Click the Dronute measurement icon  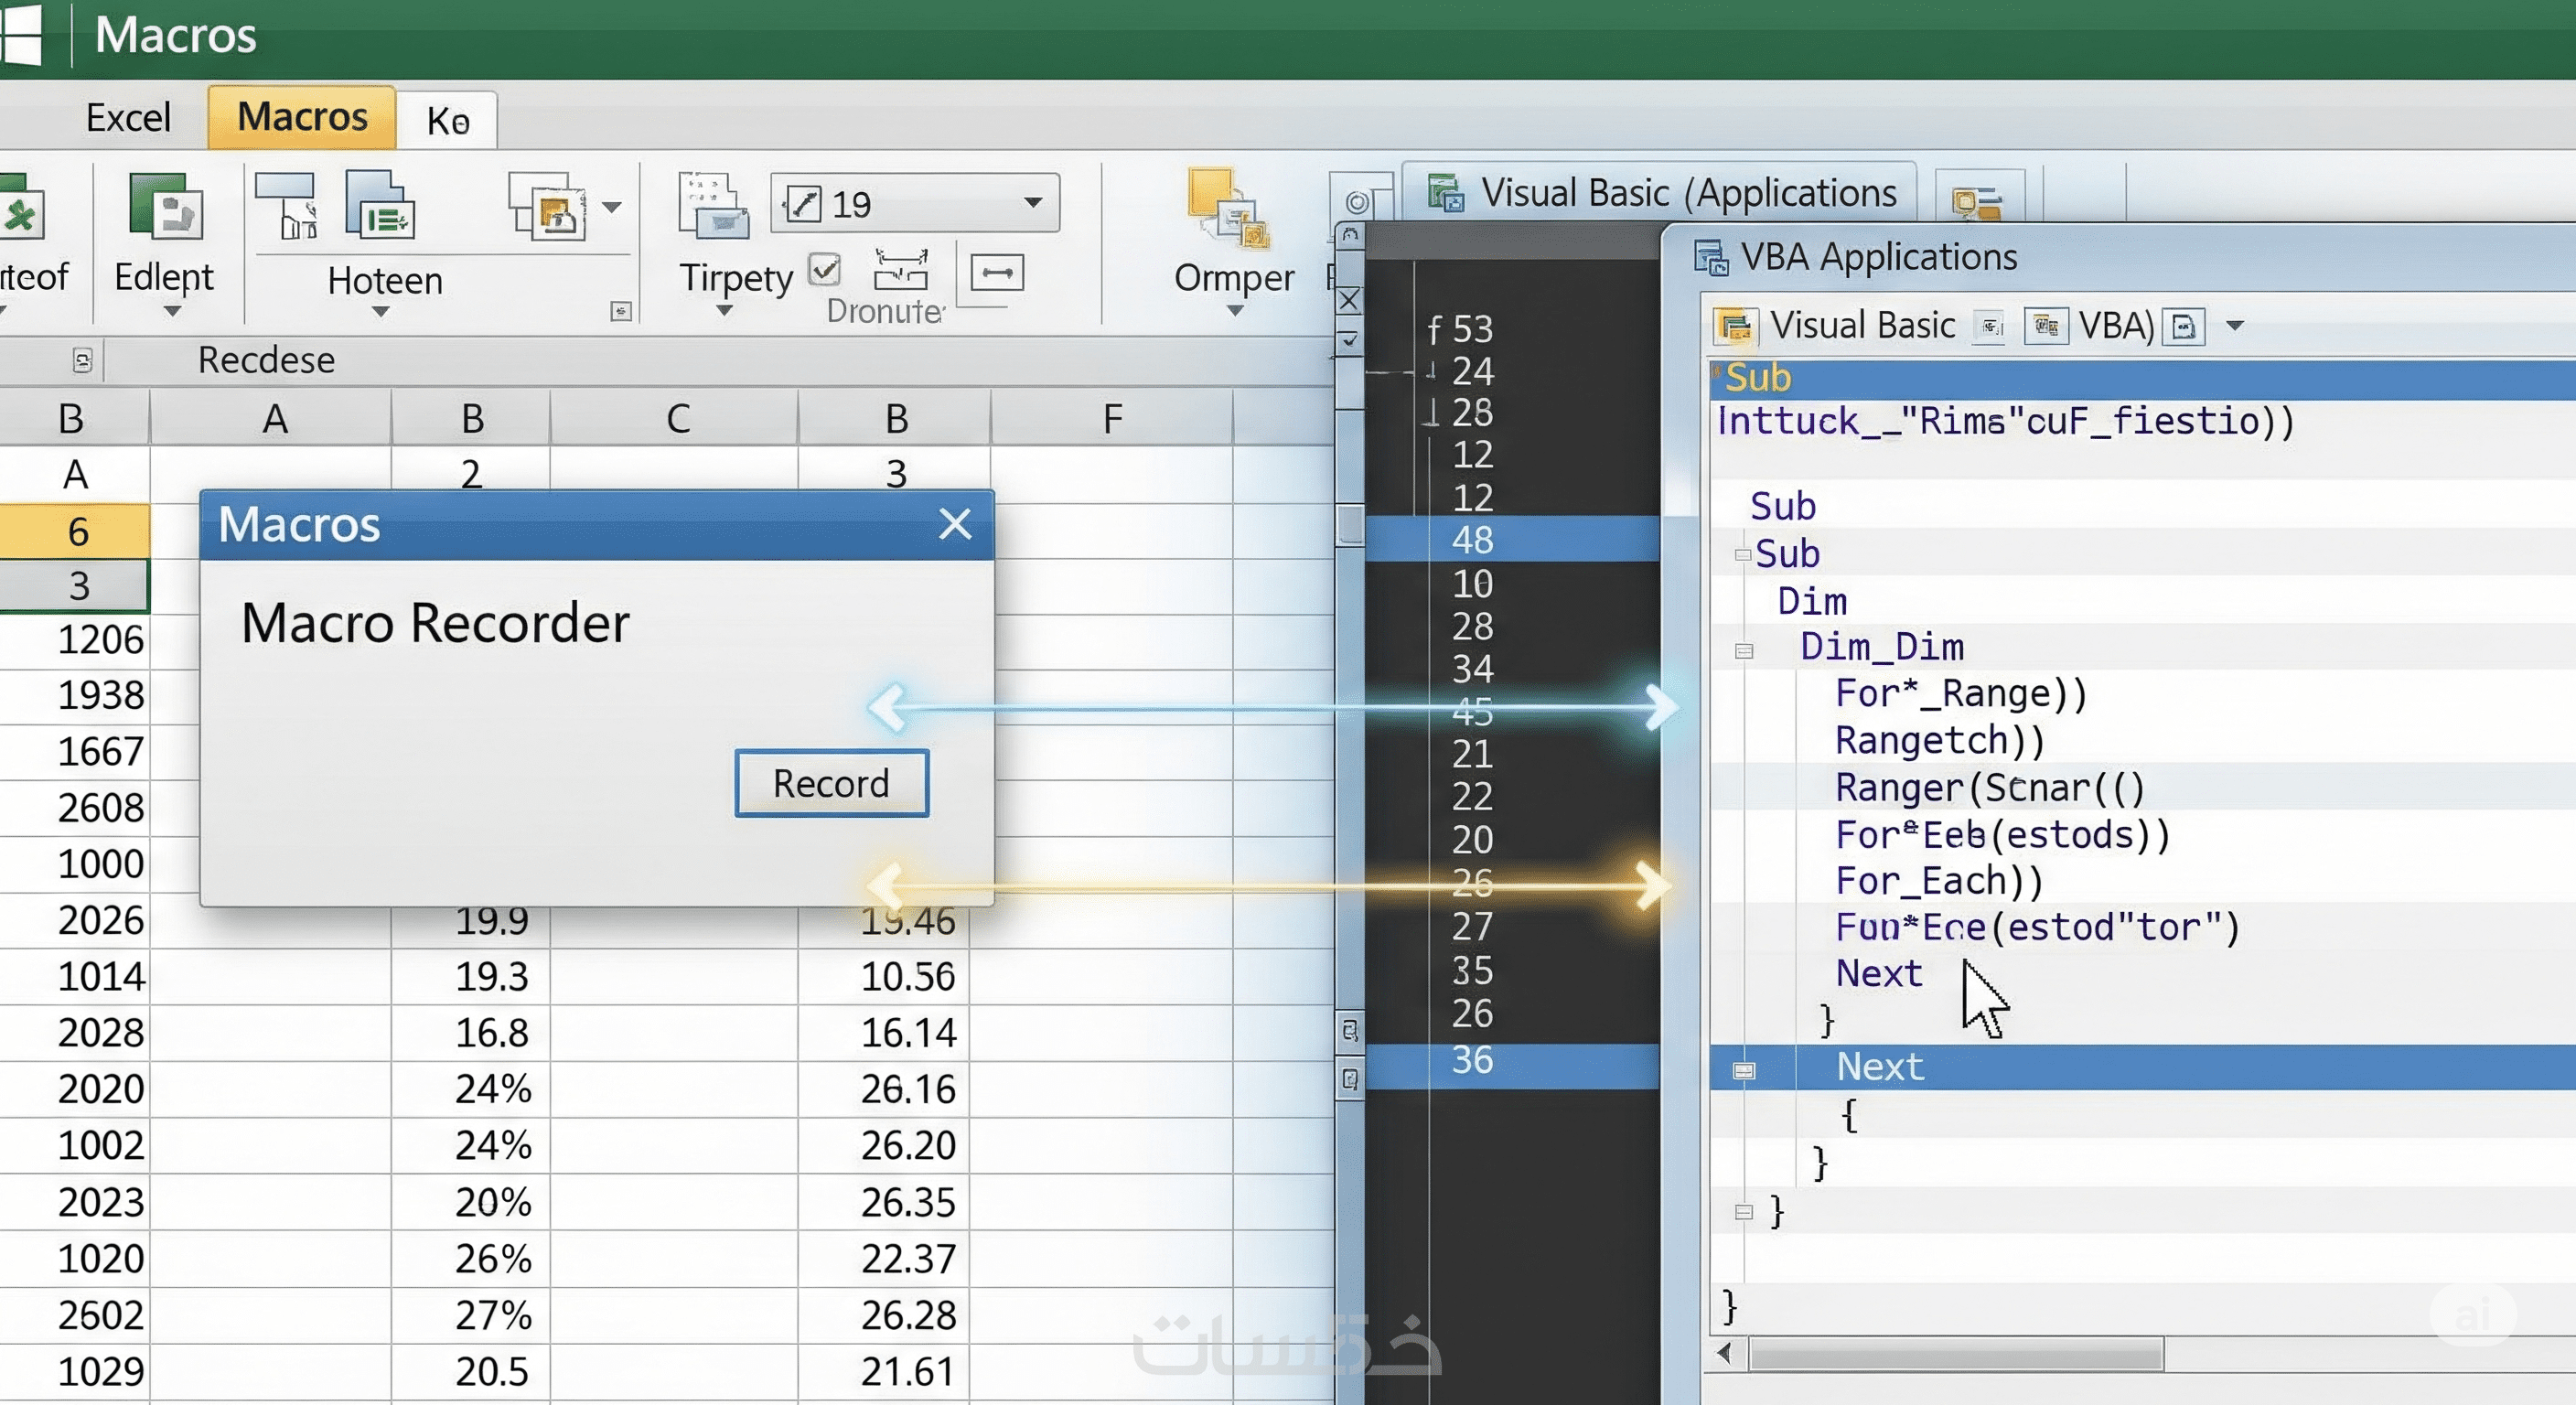click(900, 269)
